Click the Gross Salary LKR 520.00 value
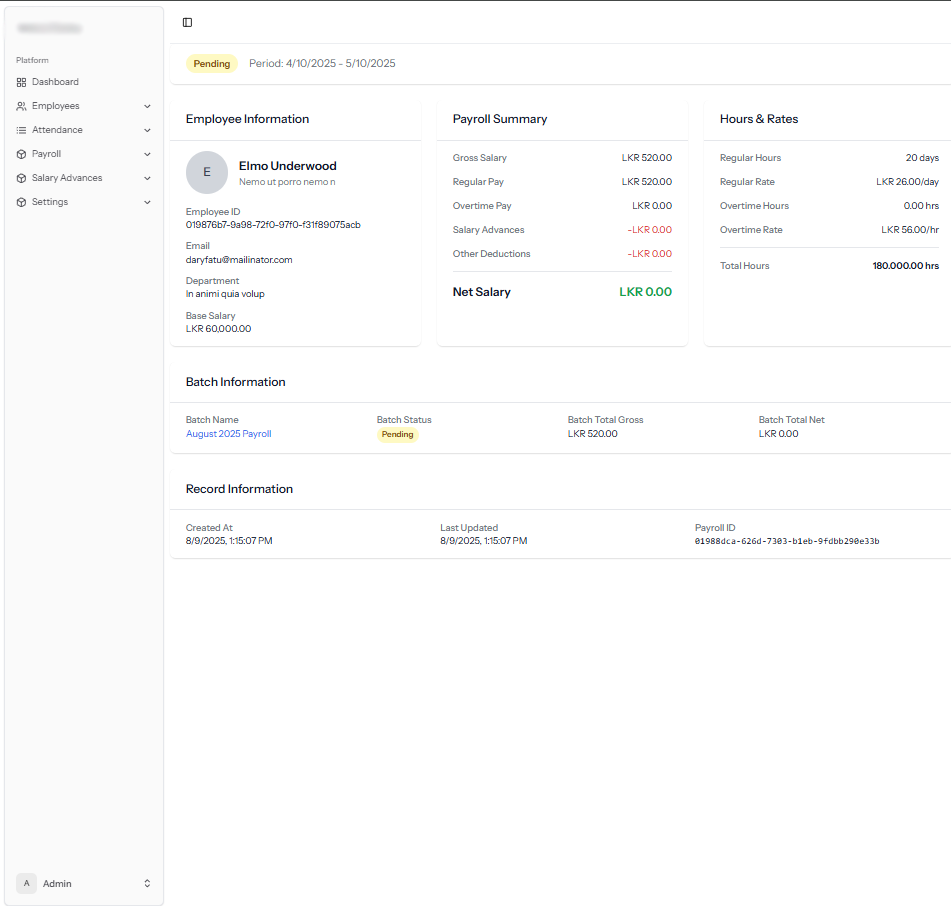The width and height of the screenshot is (951, 906). coord(647,158)
